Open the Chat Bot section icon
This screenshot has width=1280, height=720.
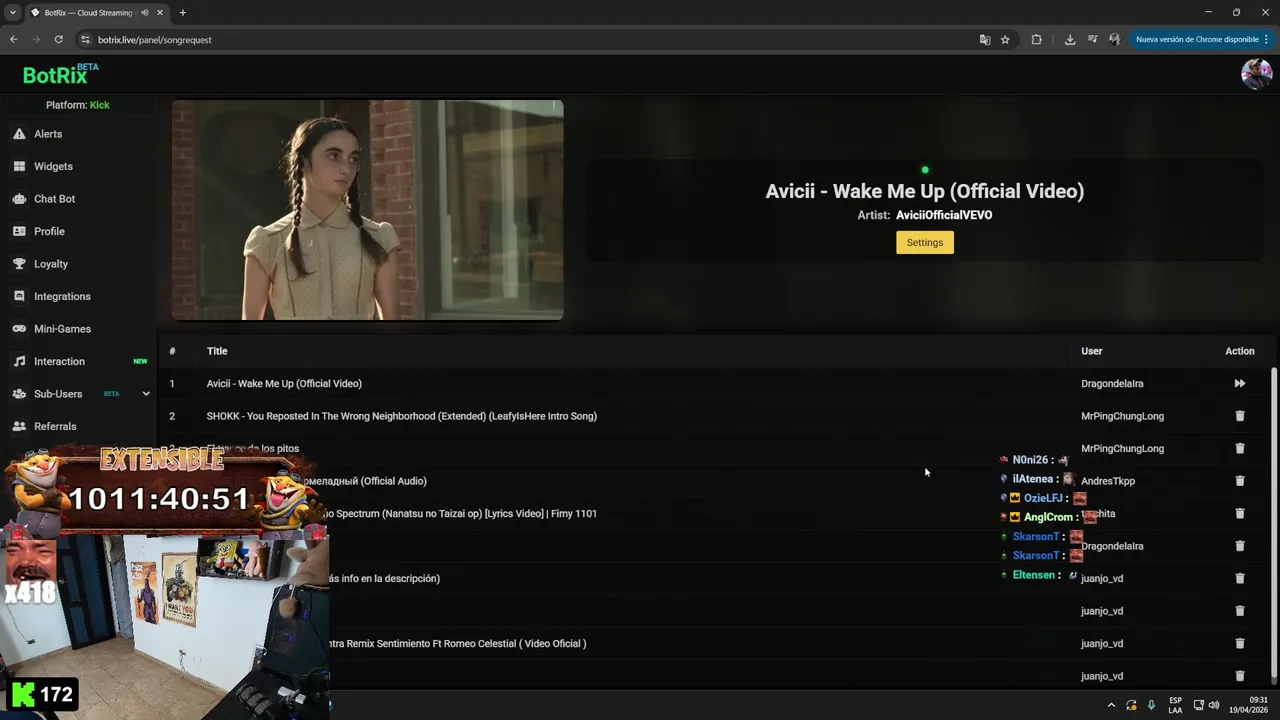[19, 199]
